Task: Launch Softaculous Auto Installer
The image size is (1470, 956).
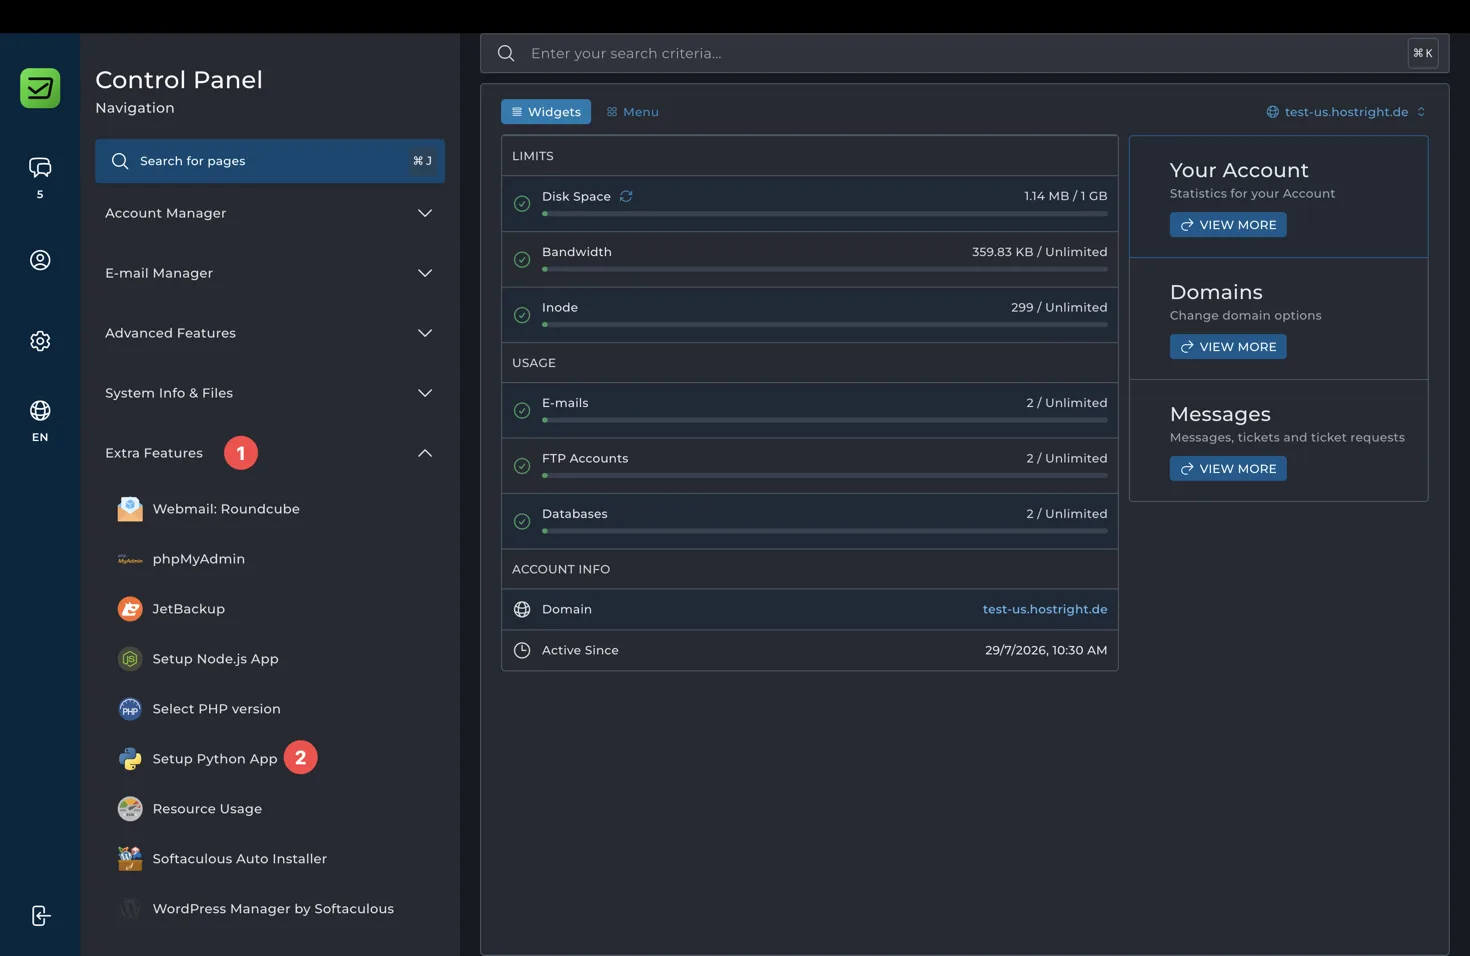Action: [239, 859]
